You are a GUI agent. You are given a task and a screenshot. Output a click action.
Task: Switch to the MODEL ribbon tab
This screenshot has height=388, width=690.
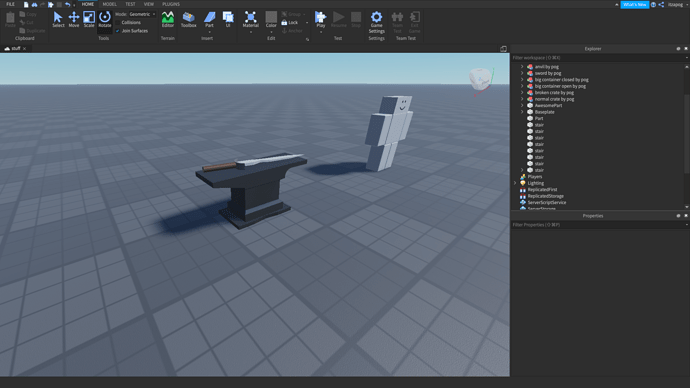point(110,4)
